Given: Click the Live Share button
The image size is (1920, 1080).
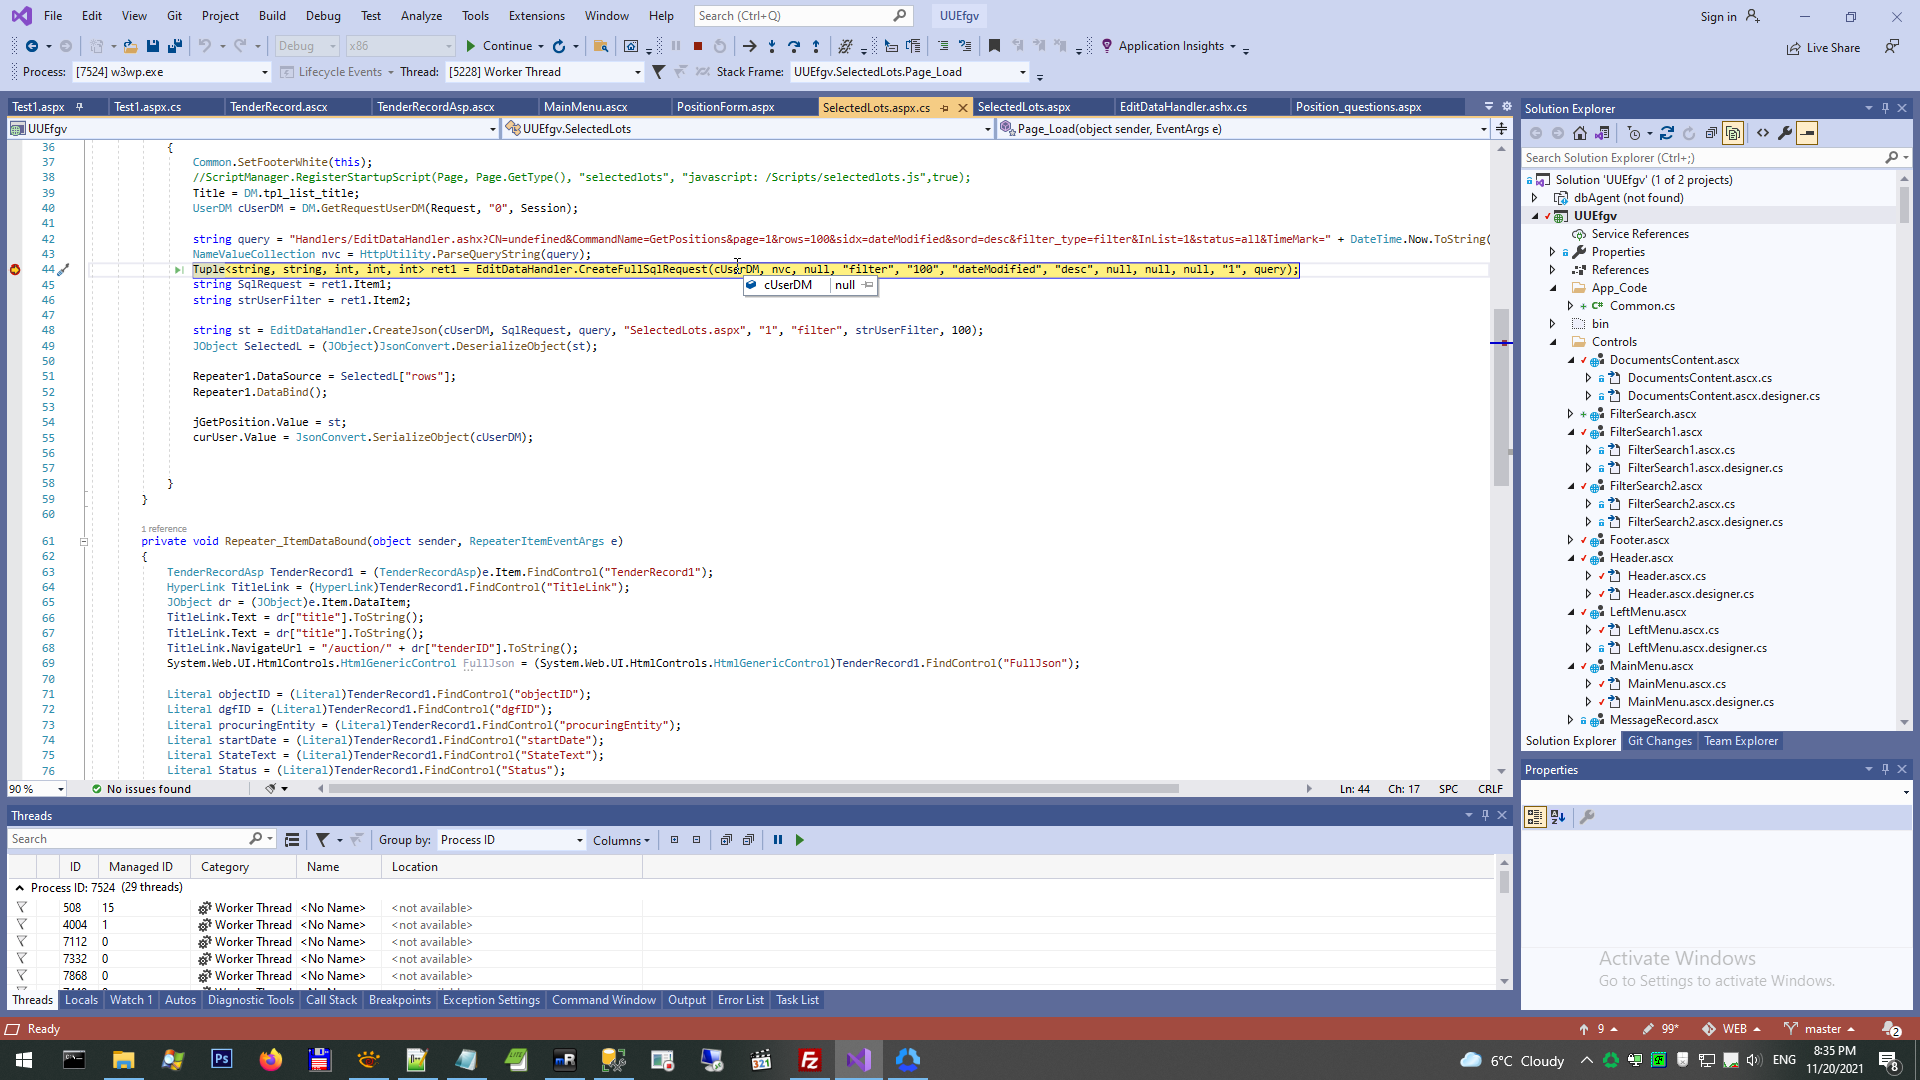Looking at the screenshot, I should coord(1824,48).
